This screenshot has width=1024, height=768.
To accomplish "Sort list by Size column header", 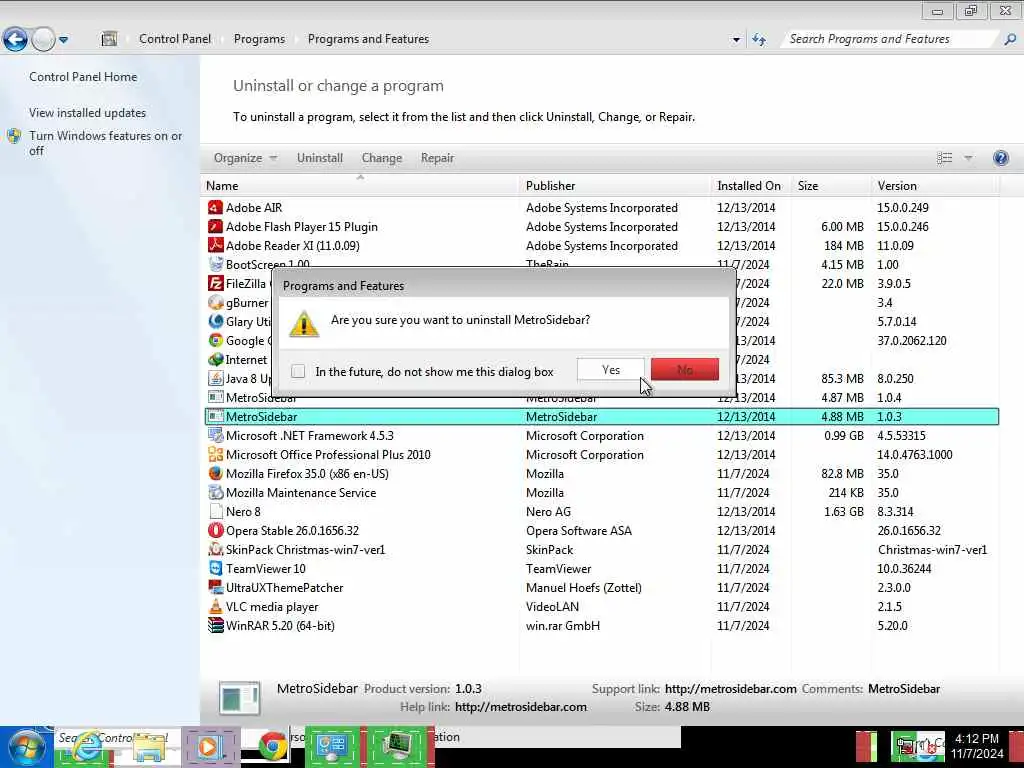I will [831, 185].
